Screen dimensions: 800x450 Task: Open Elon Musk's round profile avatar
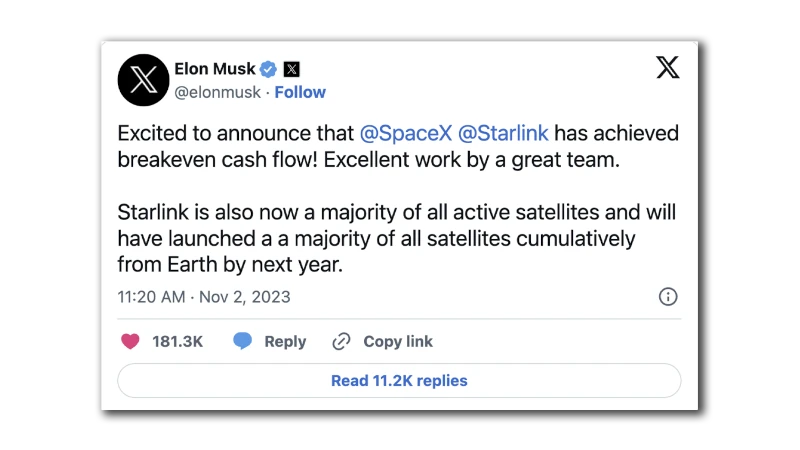tap(143, 80)
